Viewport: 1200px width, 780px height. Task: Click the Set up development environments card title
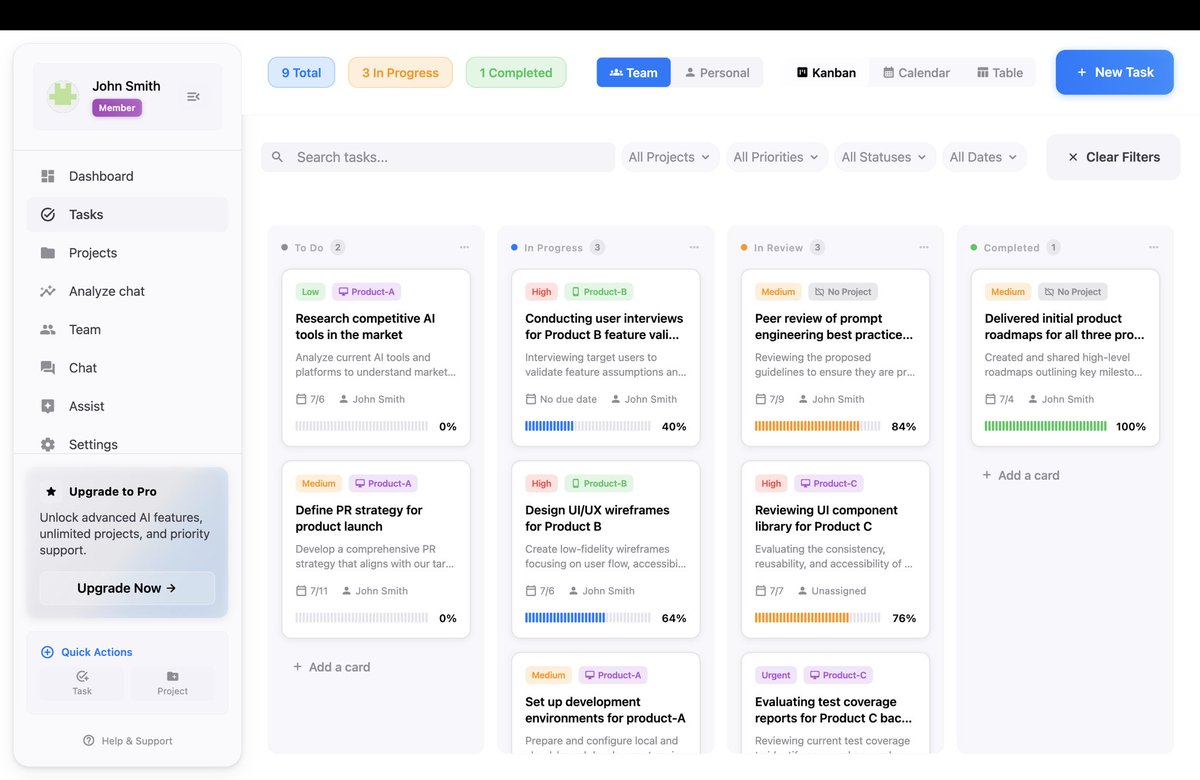point(605,710)
